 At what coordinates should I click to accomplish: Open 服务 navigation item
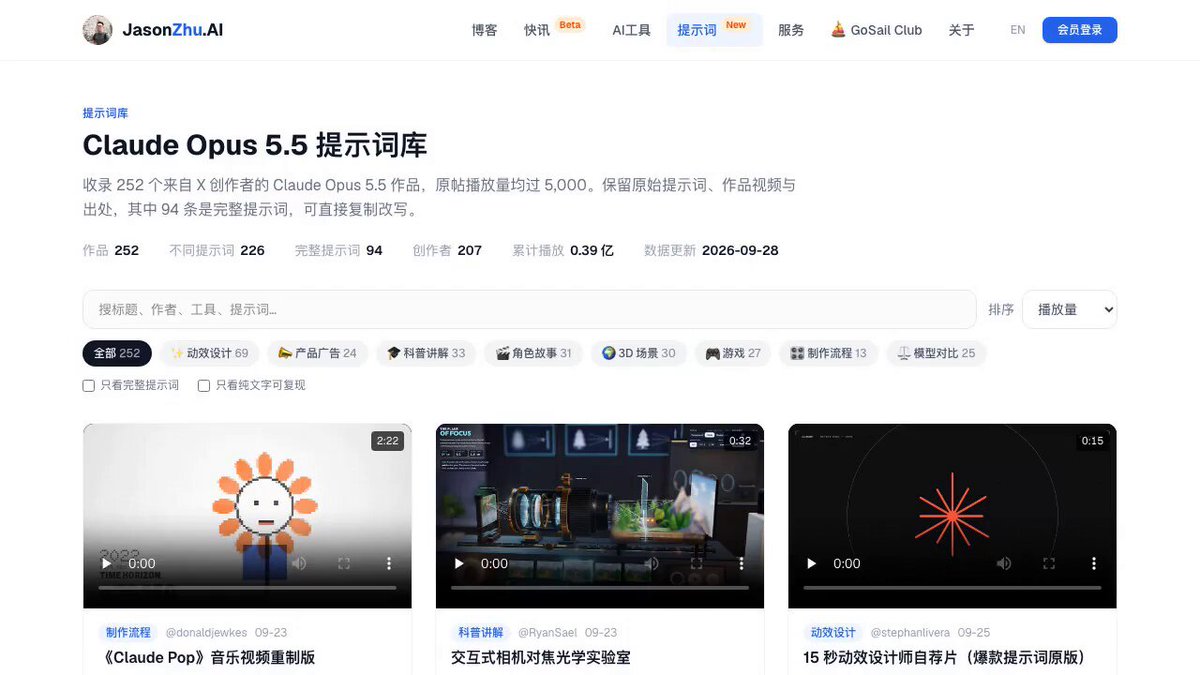coord(791,30)
